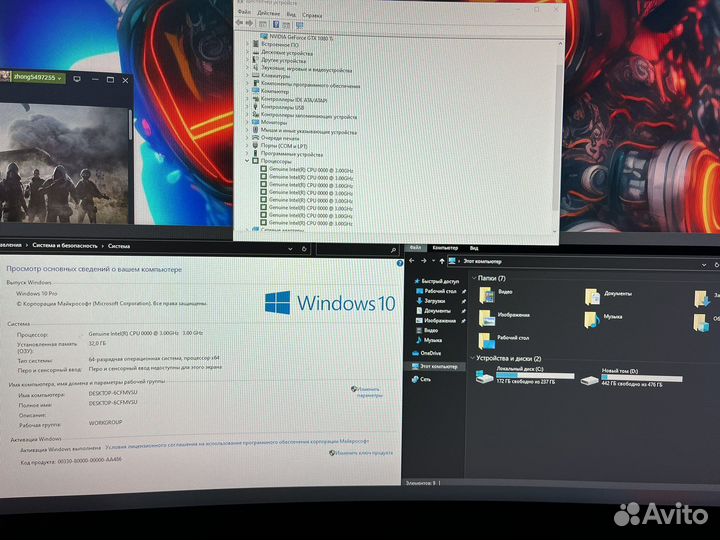Go up one level in Explorer
The image size is (720, 540).
(x=442, y=261)
